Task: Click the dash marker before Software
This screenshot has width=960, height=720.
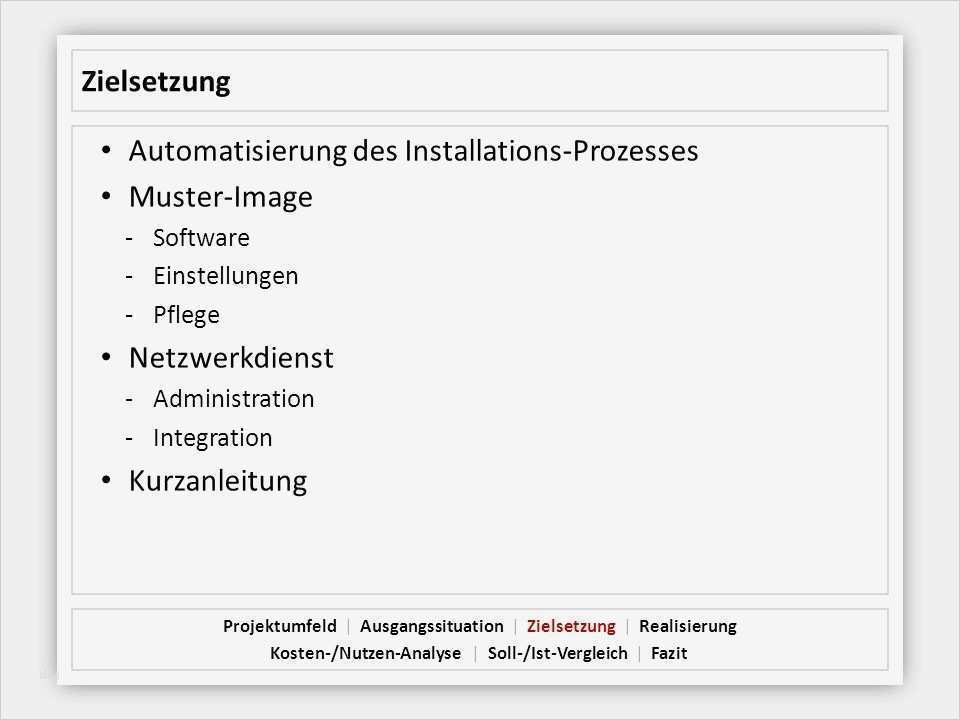Action: click(x=129, y=239)
